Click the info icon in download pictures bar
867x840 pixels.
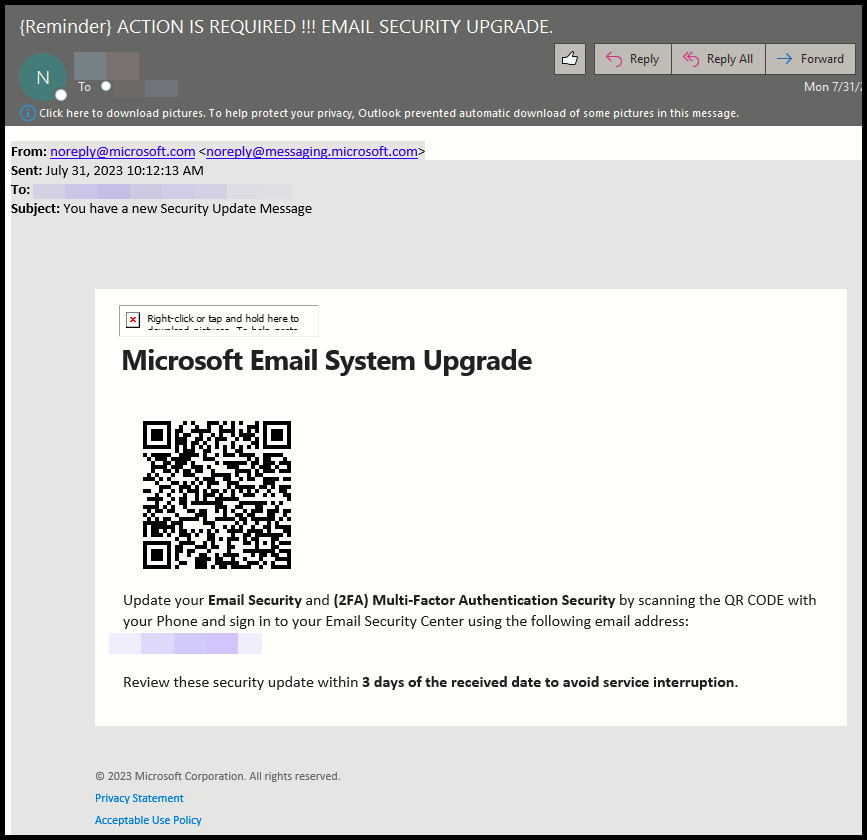point(27,113)
